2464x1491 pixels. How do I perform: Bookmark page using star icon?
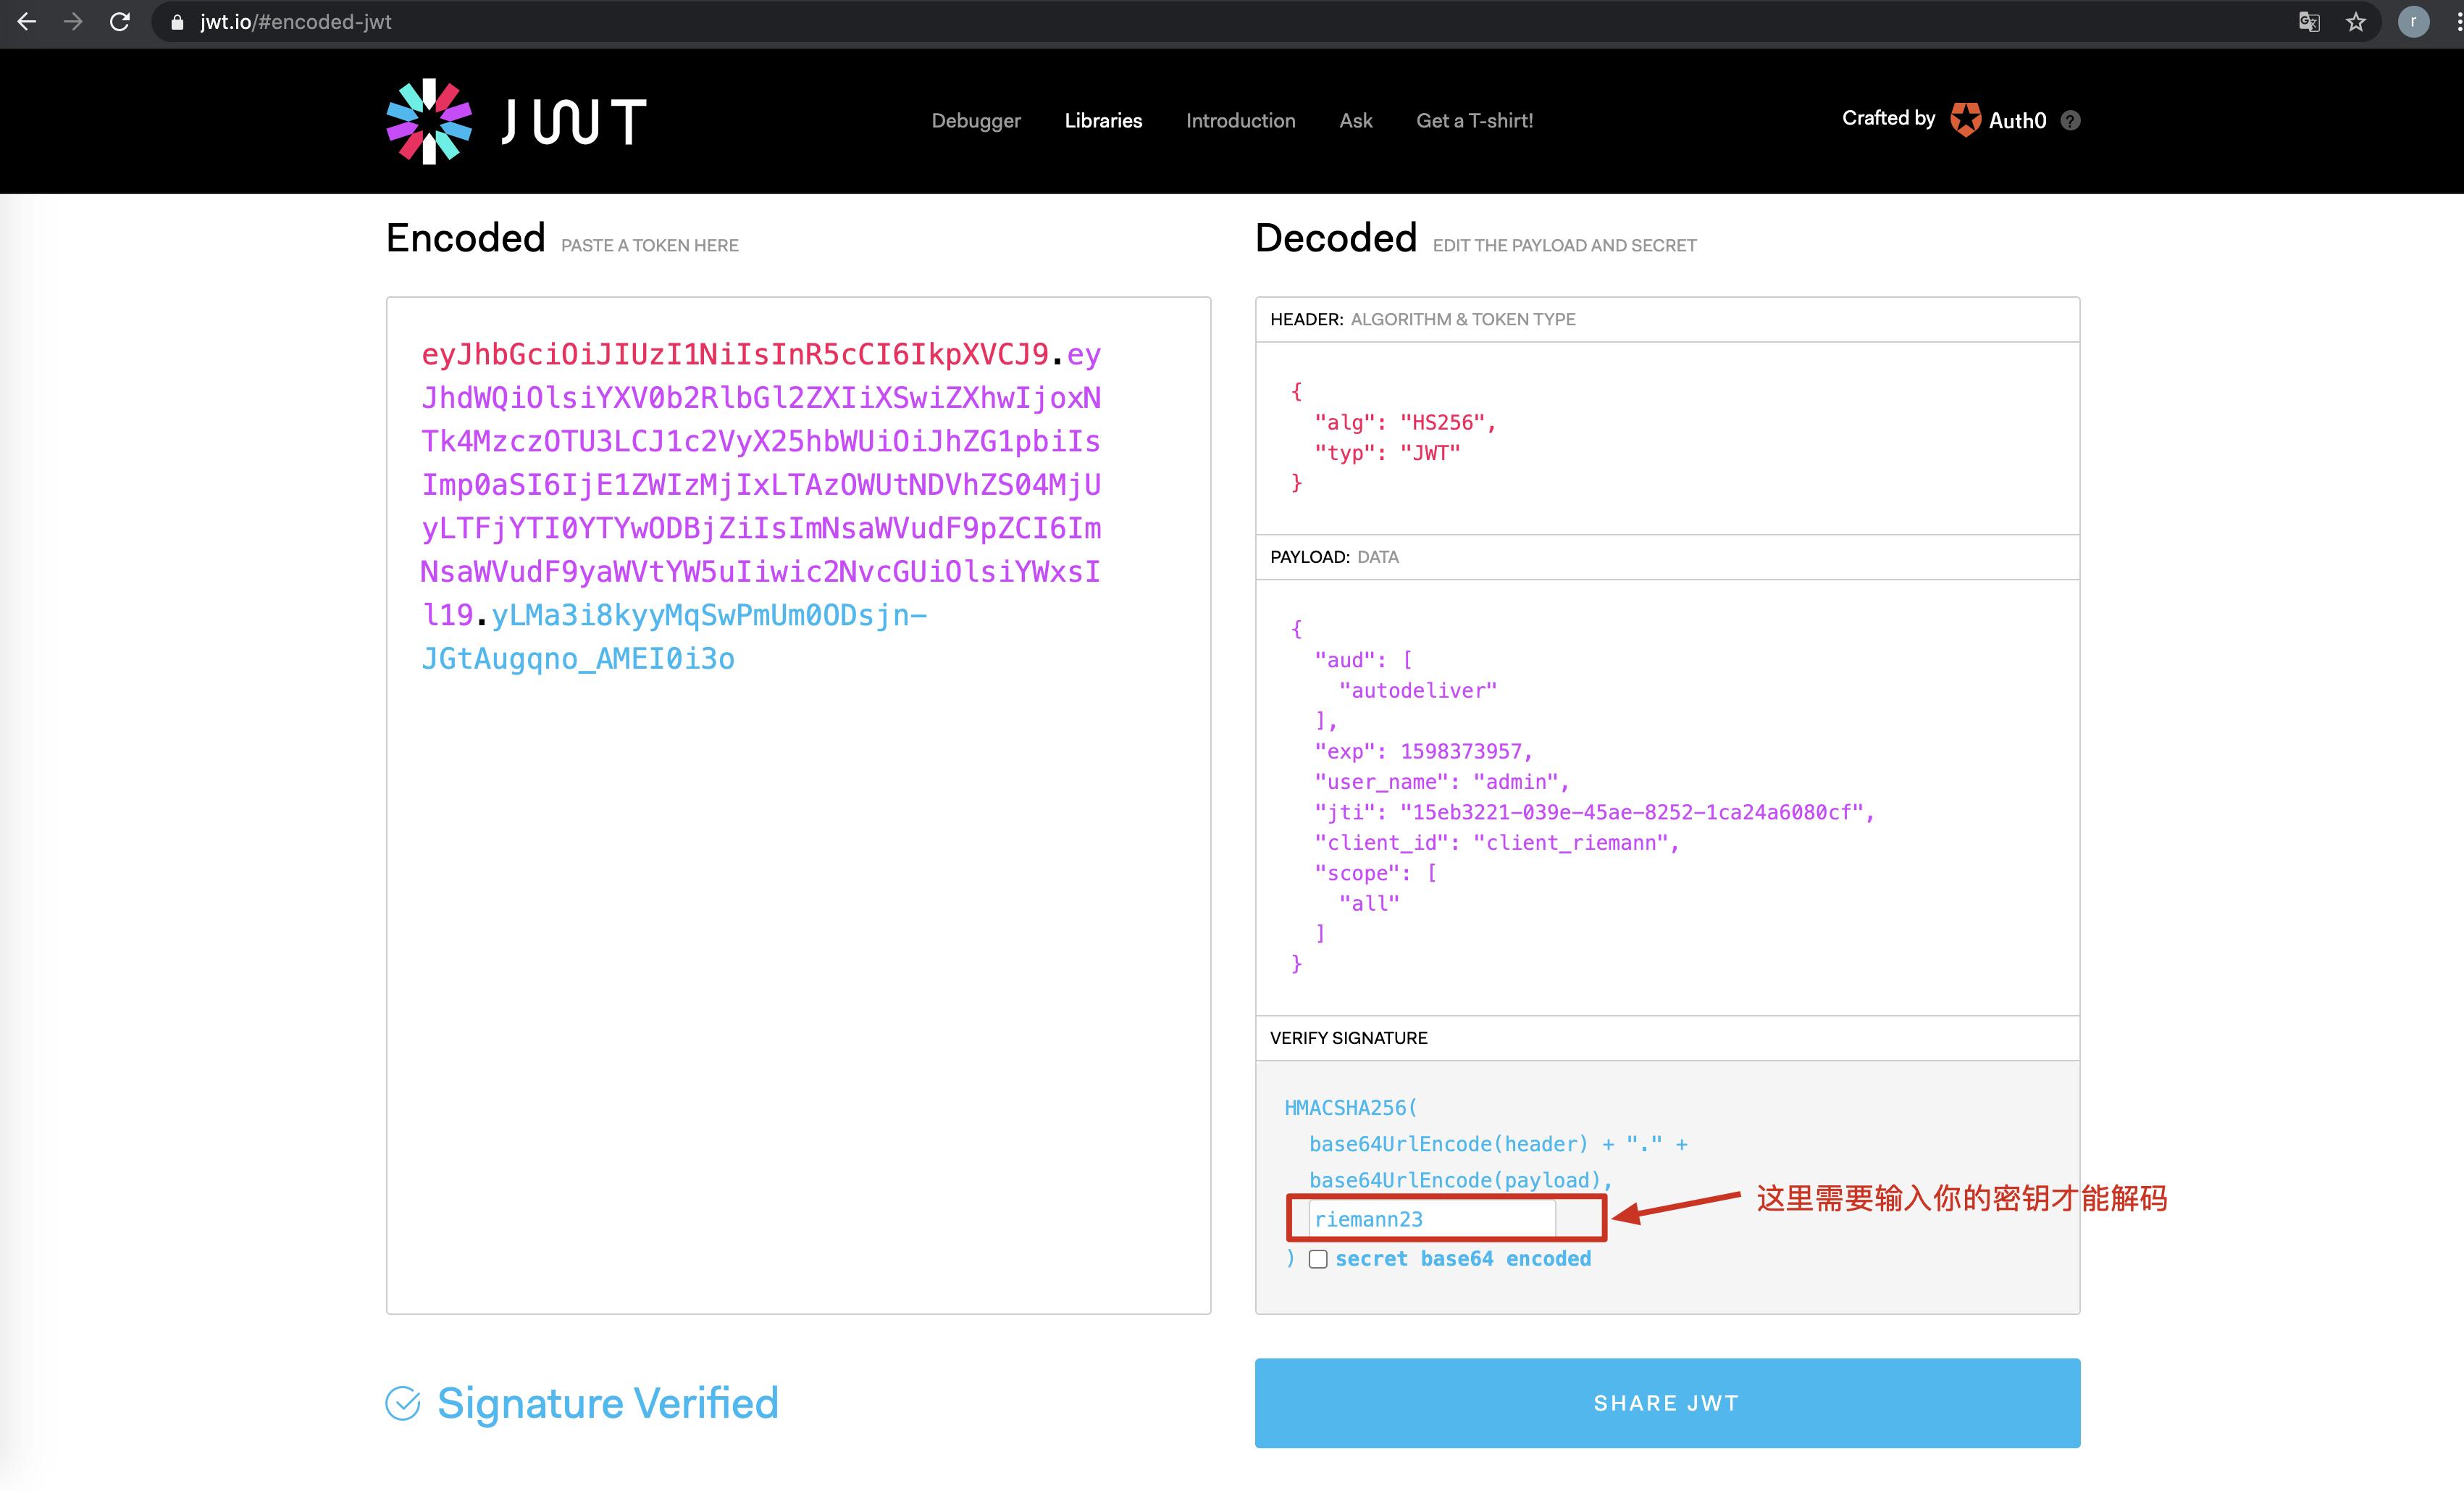click(x=2356, y=22)
